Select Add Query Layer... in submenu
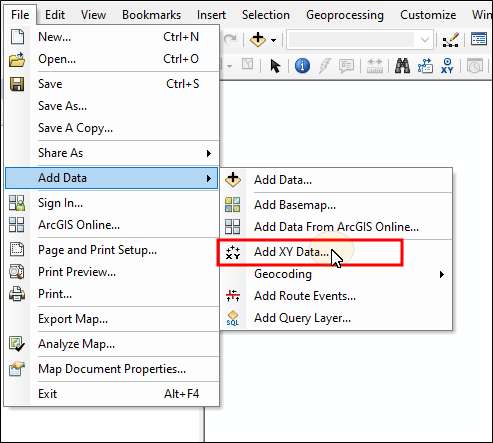The image size is (493, 443). [x=336, y=318]
